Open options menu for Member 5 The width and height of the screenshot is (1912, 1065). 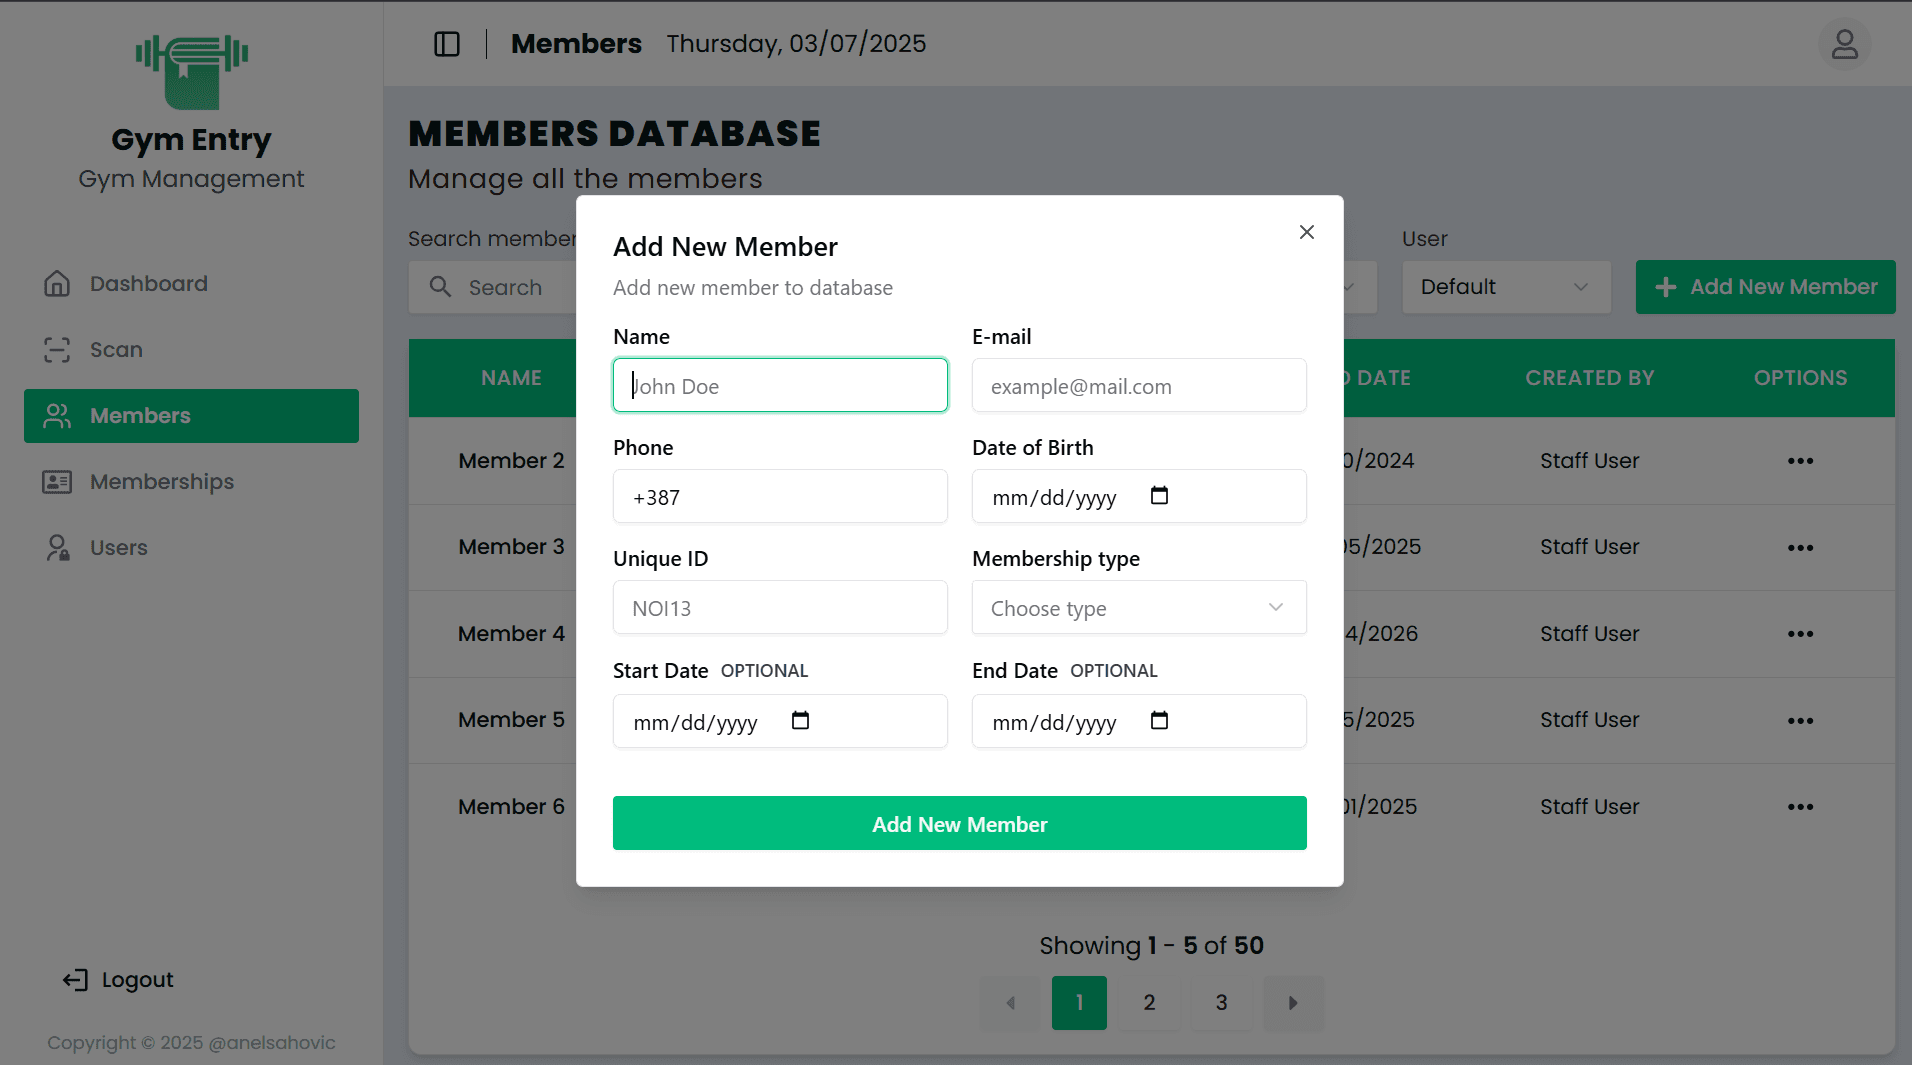pyautogui.click(x=1800, y=721)
